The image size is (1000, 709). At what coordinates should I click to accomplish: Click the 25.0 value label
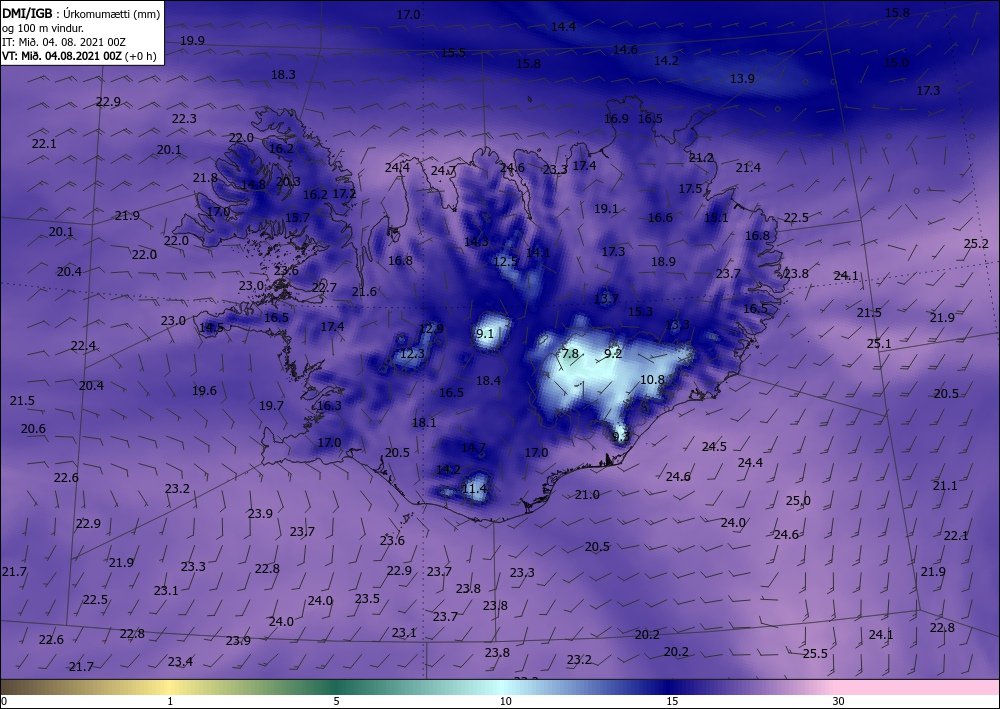point(798,501)
